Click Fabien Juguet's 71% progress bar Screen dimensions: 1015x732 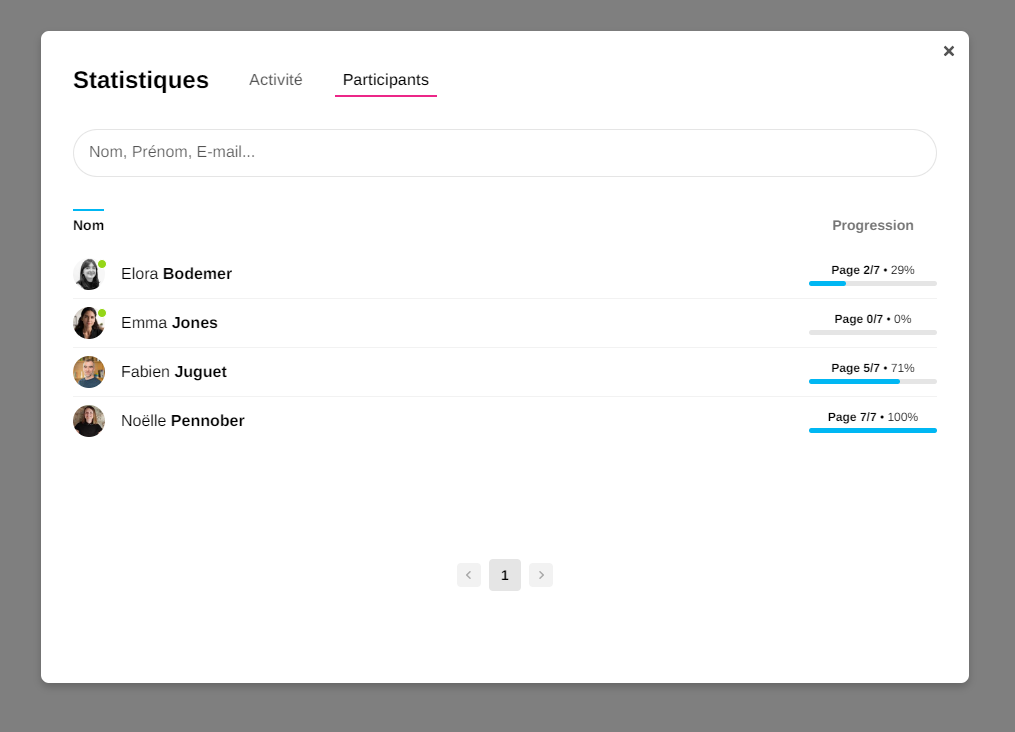(x=872, y=381)
